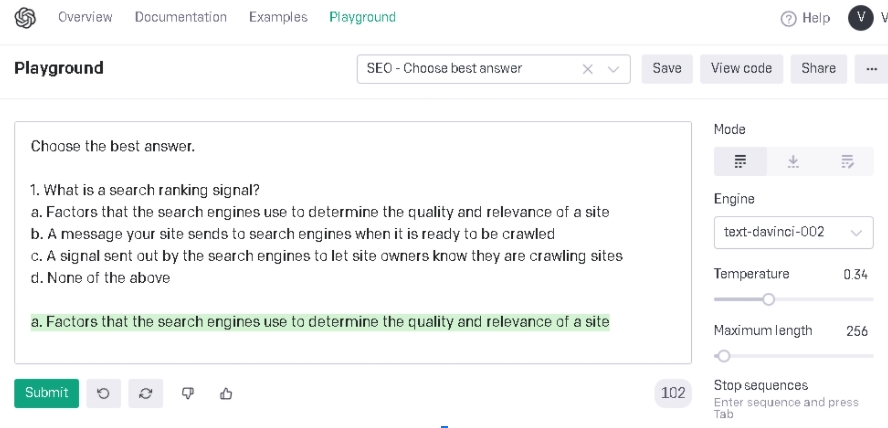Open the Examples tab
The image size is (888, 428).
coord(278,17)
